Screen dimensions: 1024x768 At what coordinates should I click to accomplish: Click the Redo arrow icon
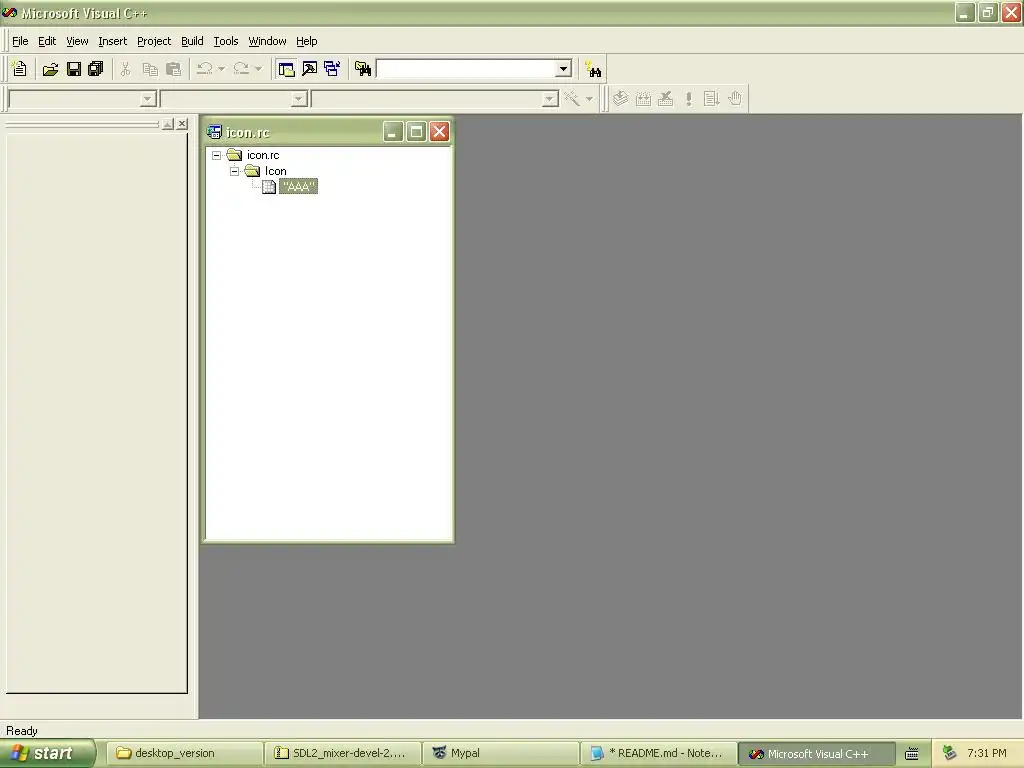click(242, 69)
